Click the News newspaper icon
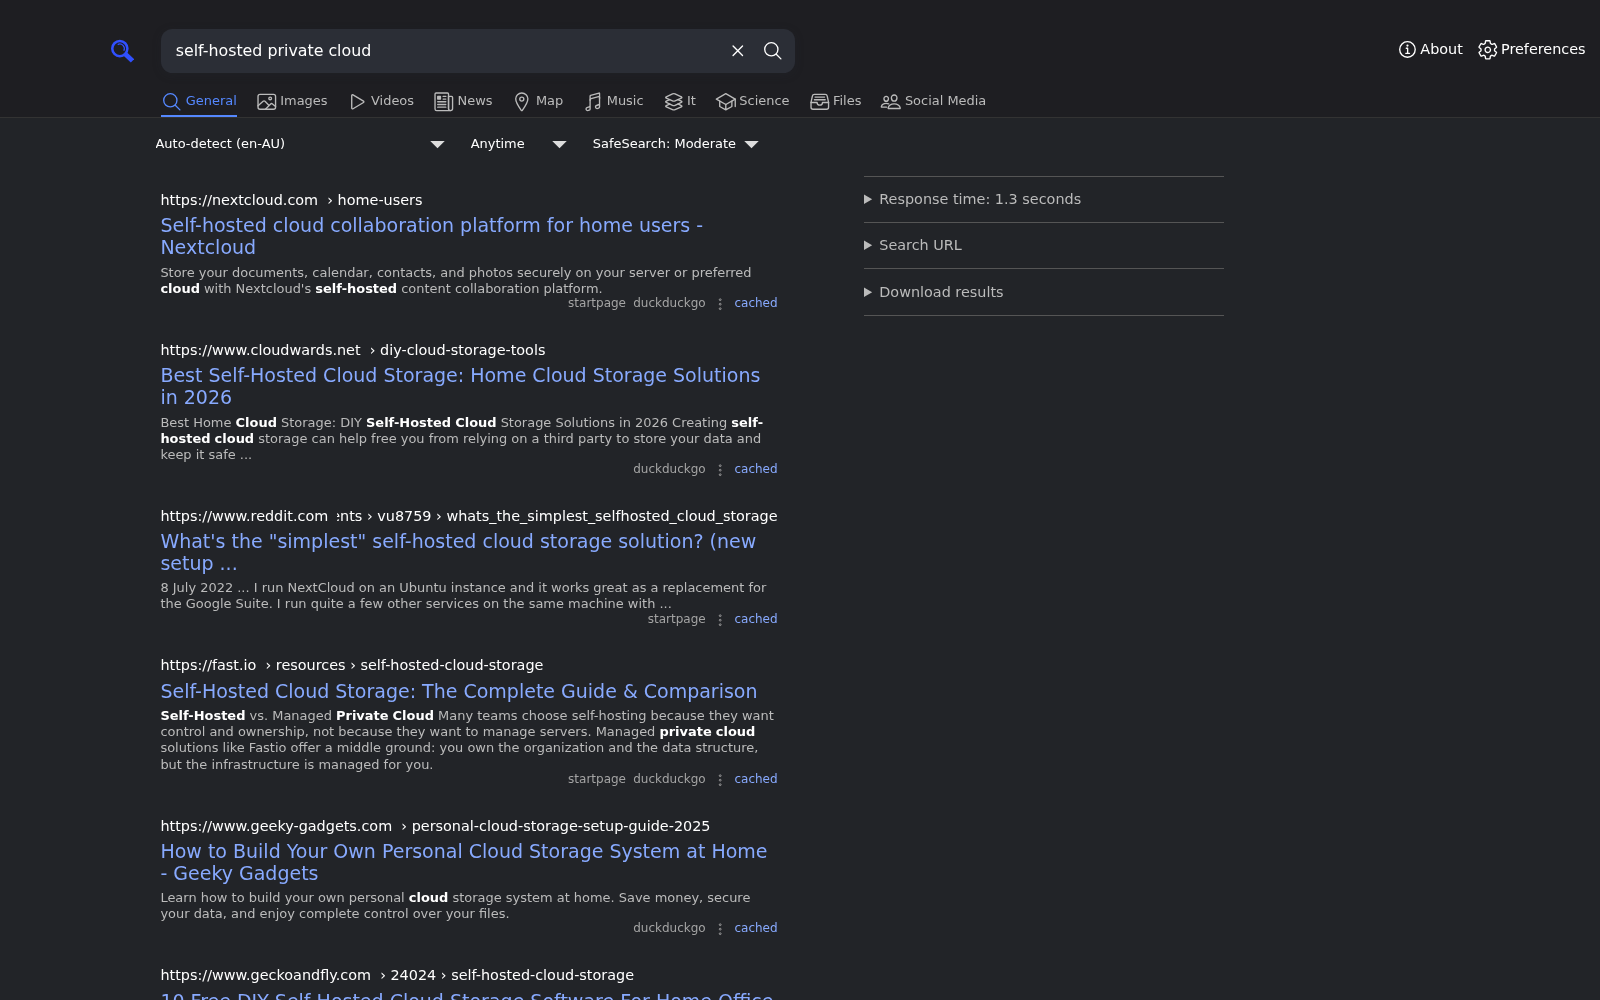Image resolution: width=1600 pixels, height=1000 pixels. pos(443,102)
